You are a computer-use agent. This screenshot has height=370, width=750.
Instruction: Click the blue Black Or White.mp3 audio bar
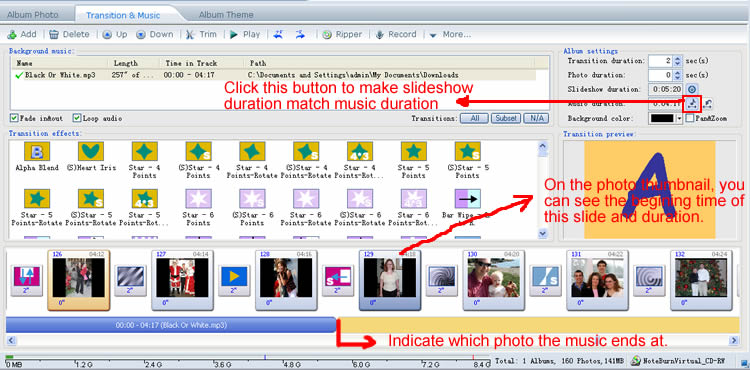171,325
